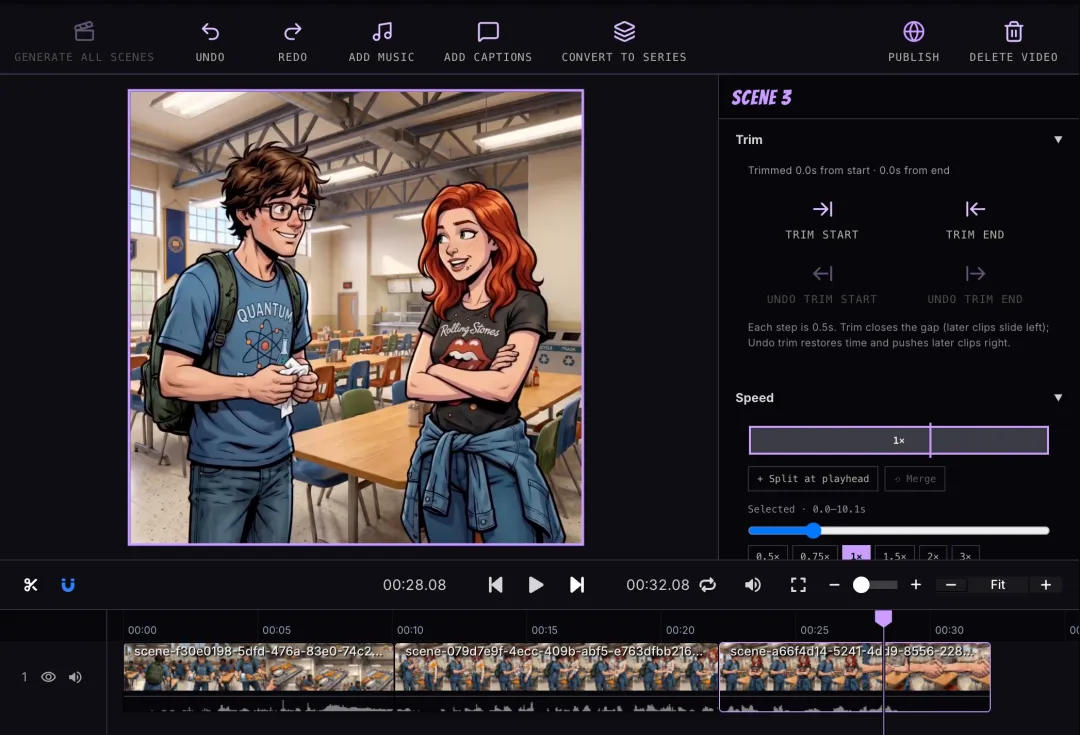The width and height of the screenshot is (1080, 735).
Task: Select the first scene clip on timeline
Action: (x=258, y=677)
